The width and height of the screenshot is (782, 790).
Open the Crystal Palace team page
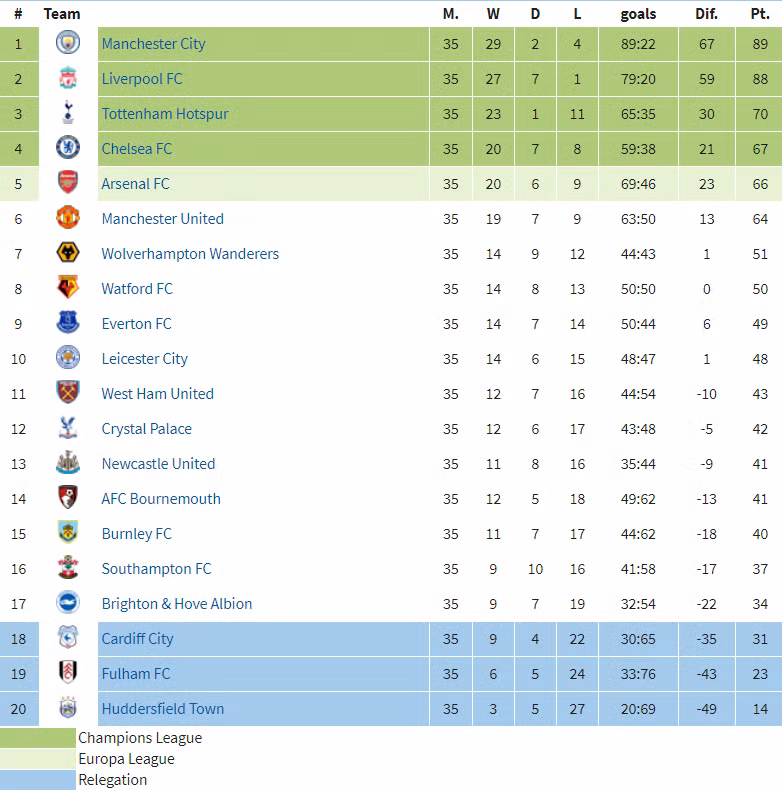pos(146,428)
